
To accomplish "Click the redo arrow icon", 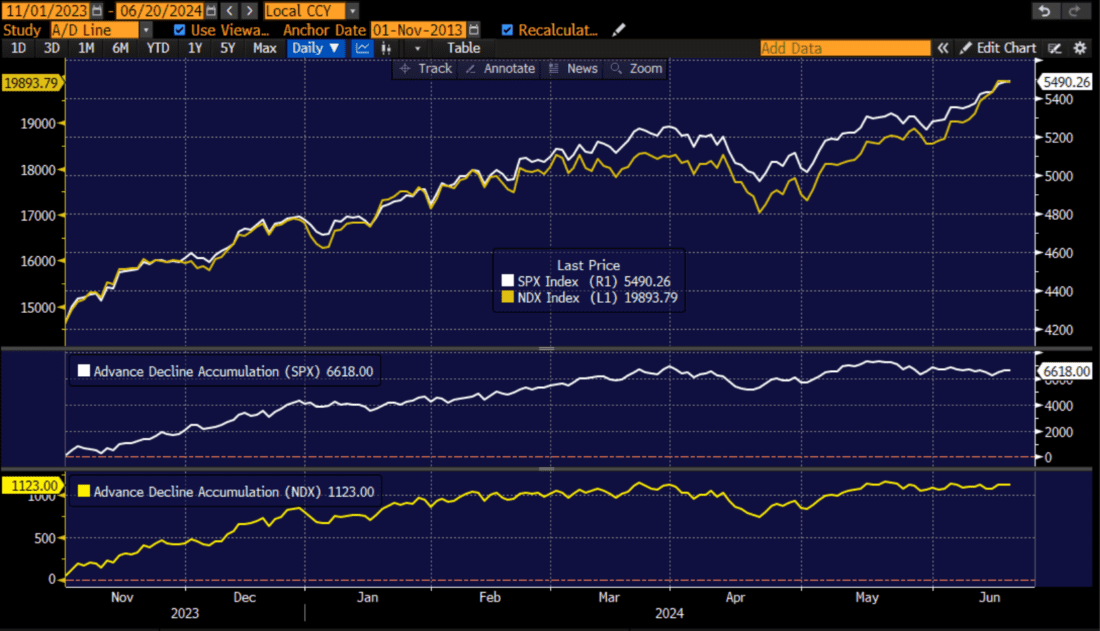I will (x=1076, y=10).
